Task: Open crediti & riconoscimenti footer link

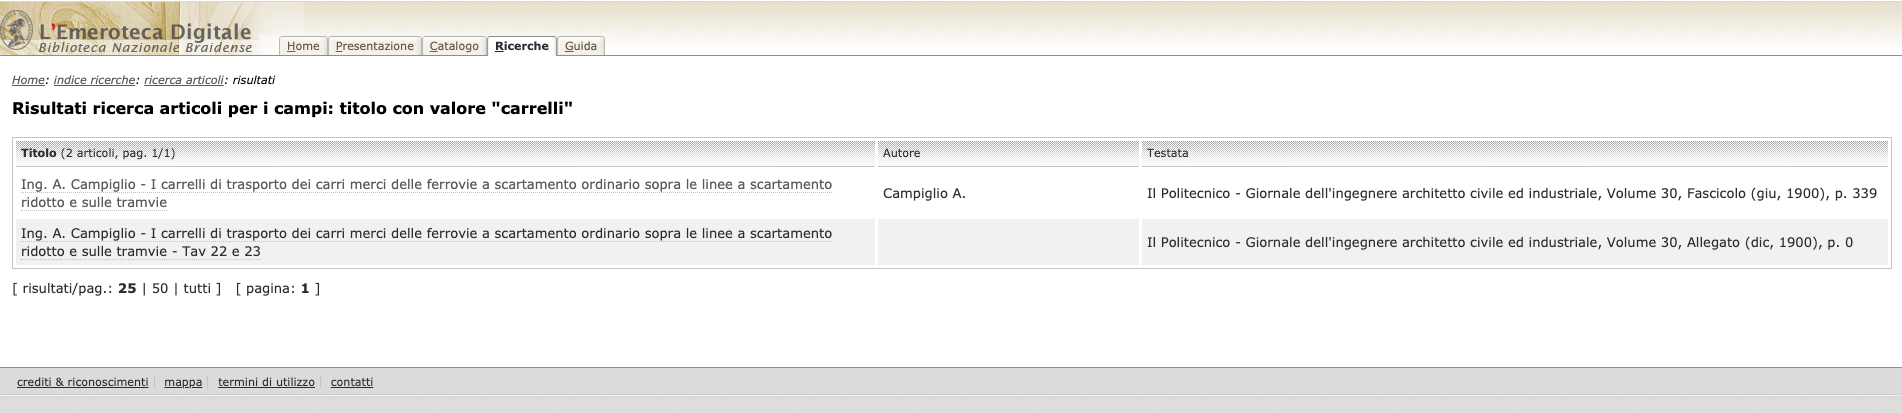Action: coord(82,382)
